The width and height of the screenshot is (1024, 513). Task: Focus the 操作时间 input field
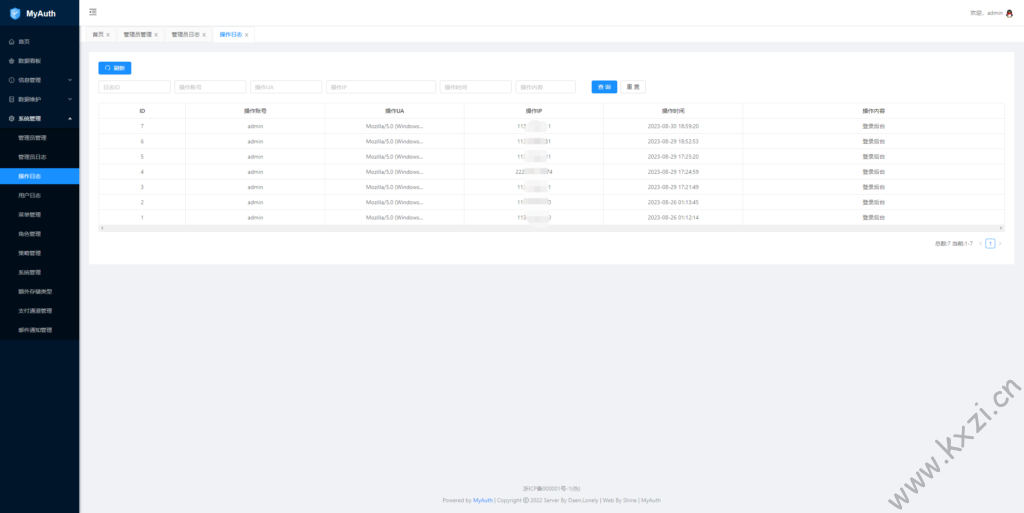(475, 87)
